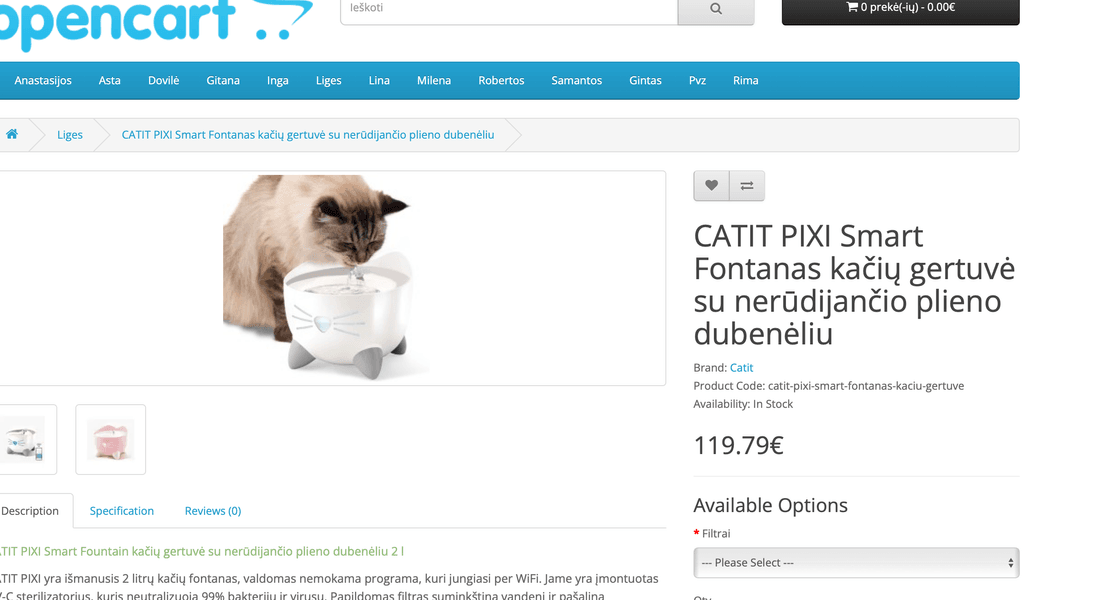The image size is (1097, 600).
Task: Click the Catit brand link
Action: (x=742, y=367)
